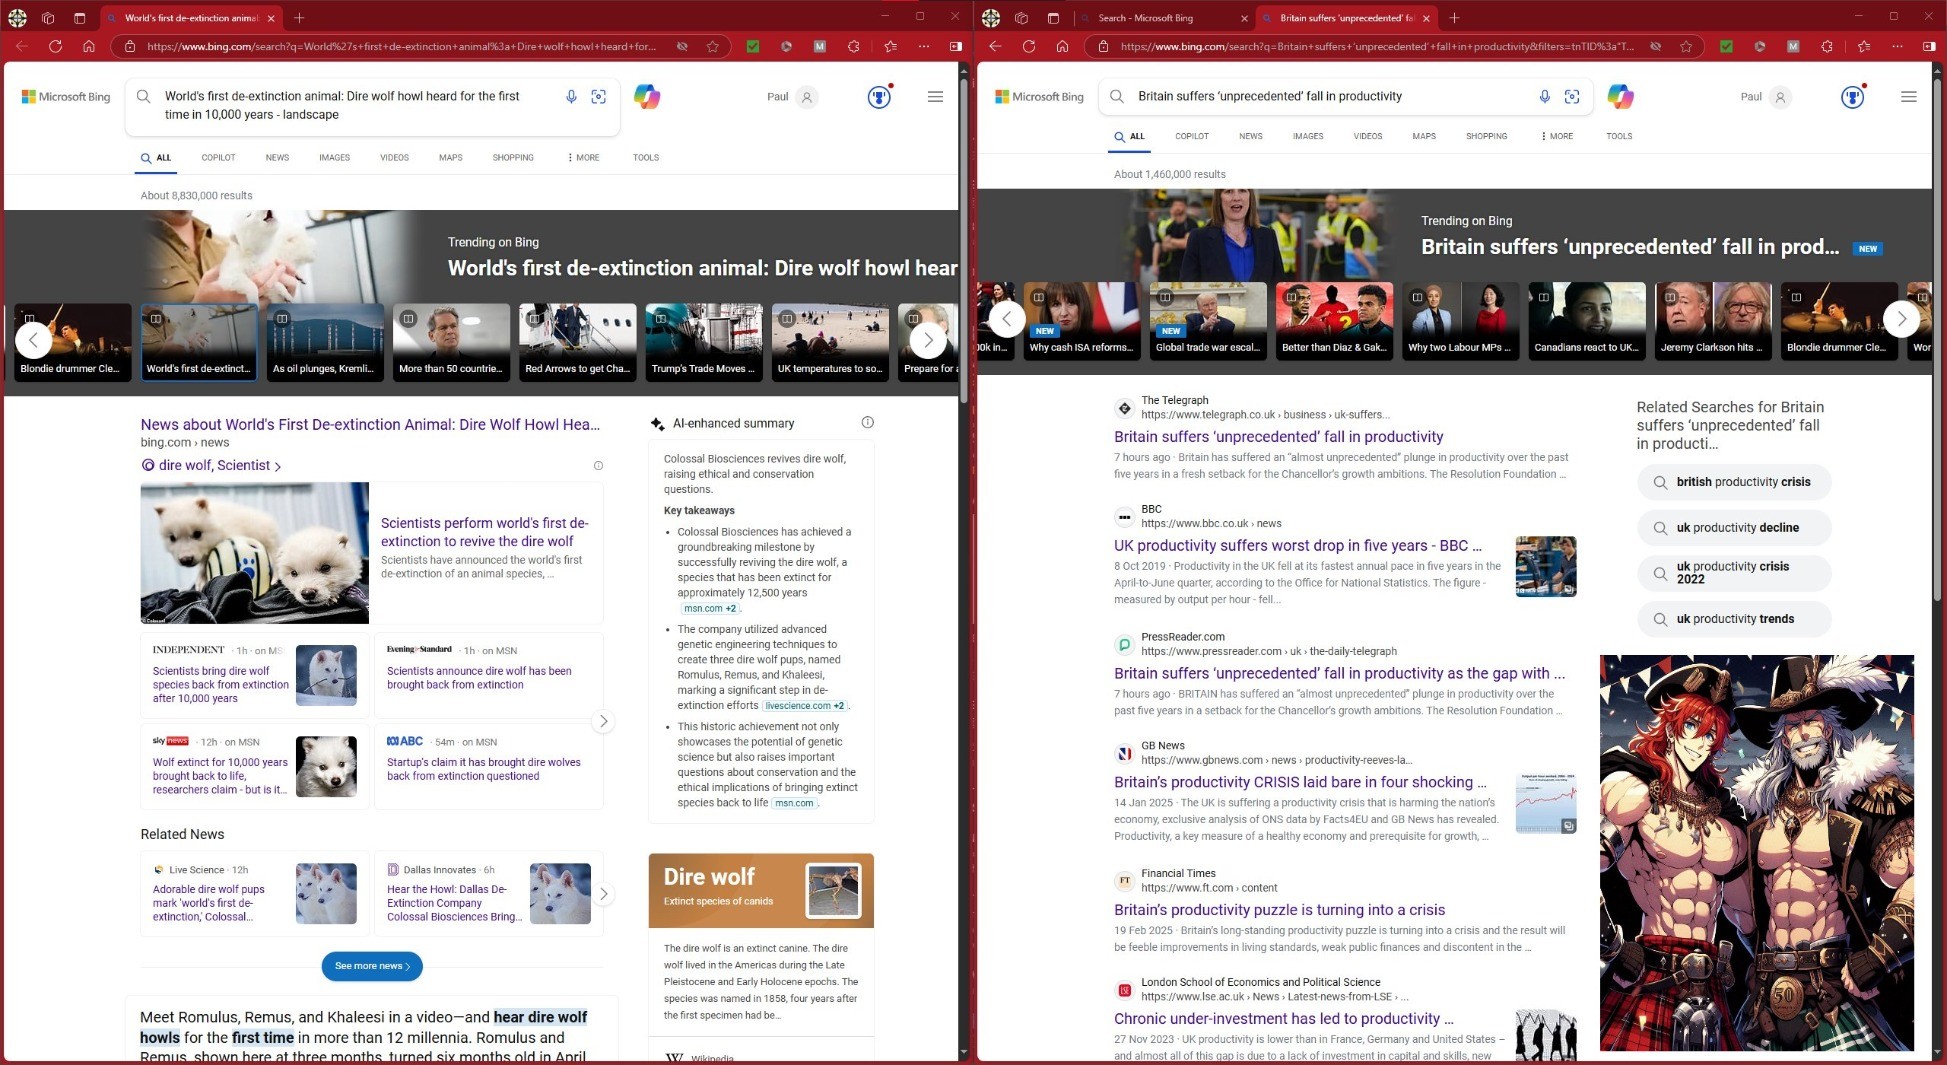Favorite the dire wolf page with star icon
Viewport: 1947px width, 1065px height.
pyautogui.click(x=713, y=46)
